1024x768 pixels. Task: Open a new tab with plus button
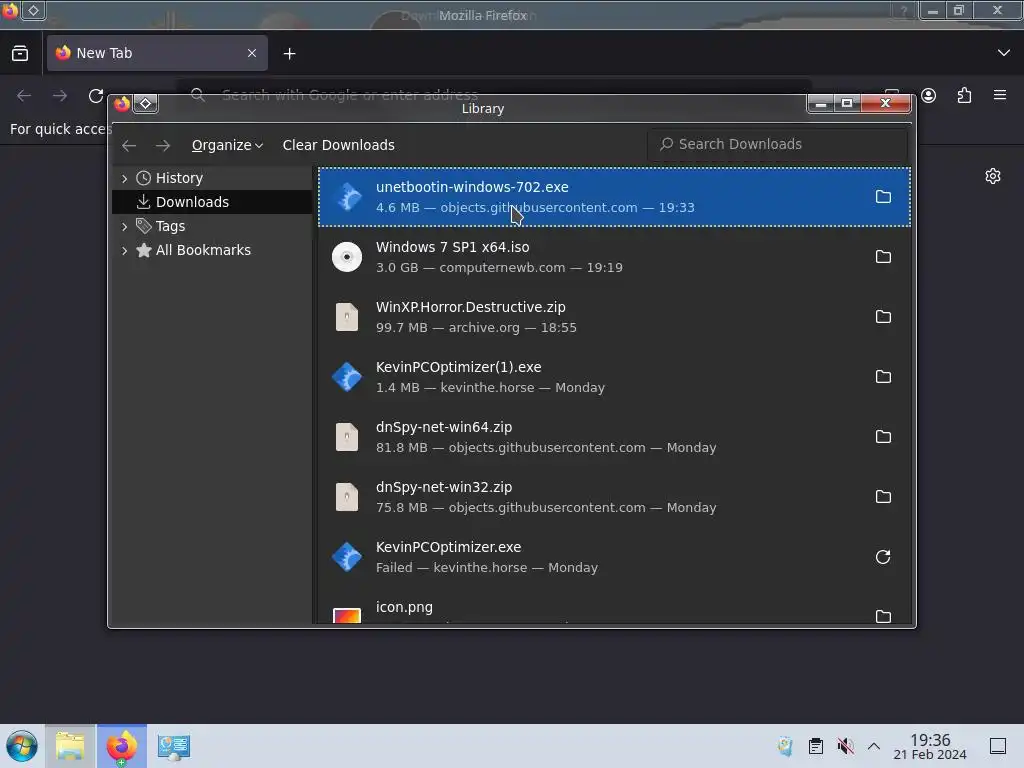[289, 54]
